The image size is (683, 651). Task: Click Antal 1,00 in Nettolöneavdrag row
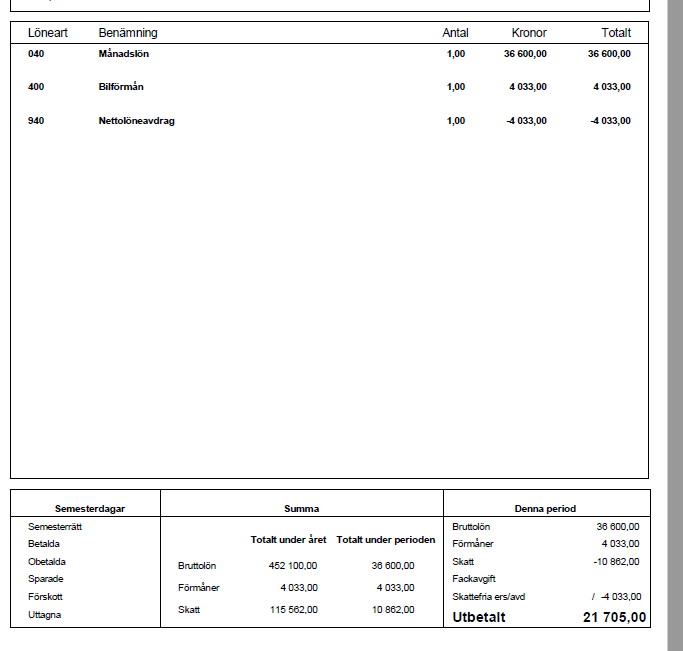[456, 121]
